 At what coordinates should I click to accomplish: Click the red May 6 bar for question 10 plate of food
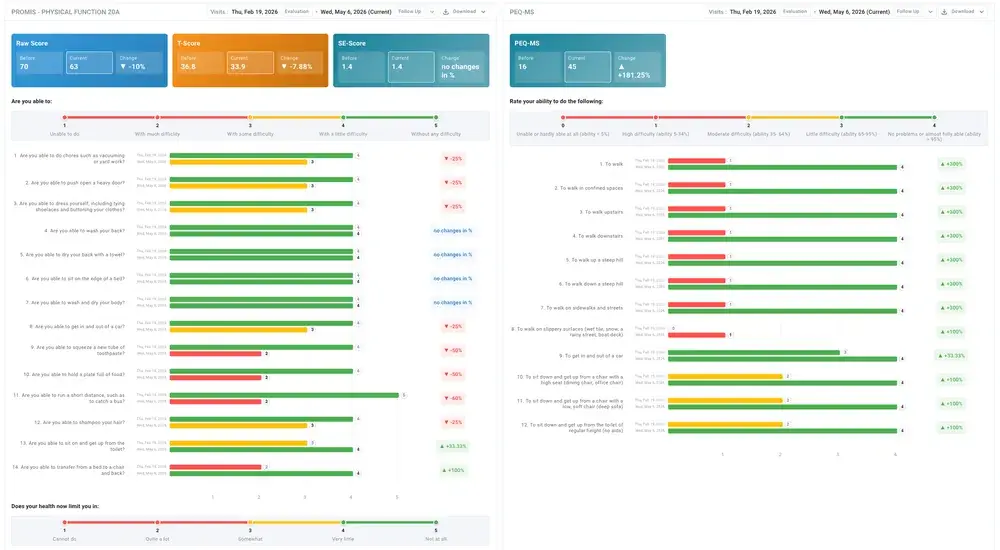[x=216, y=378]
